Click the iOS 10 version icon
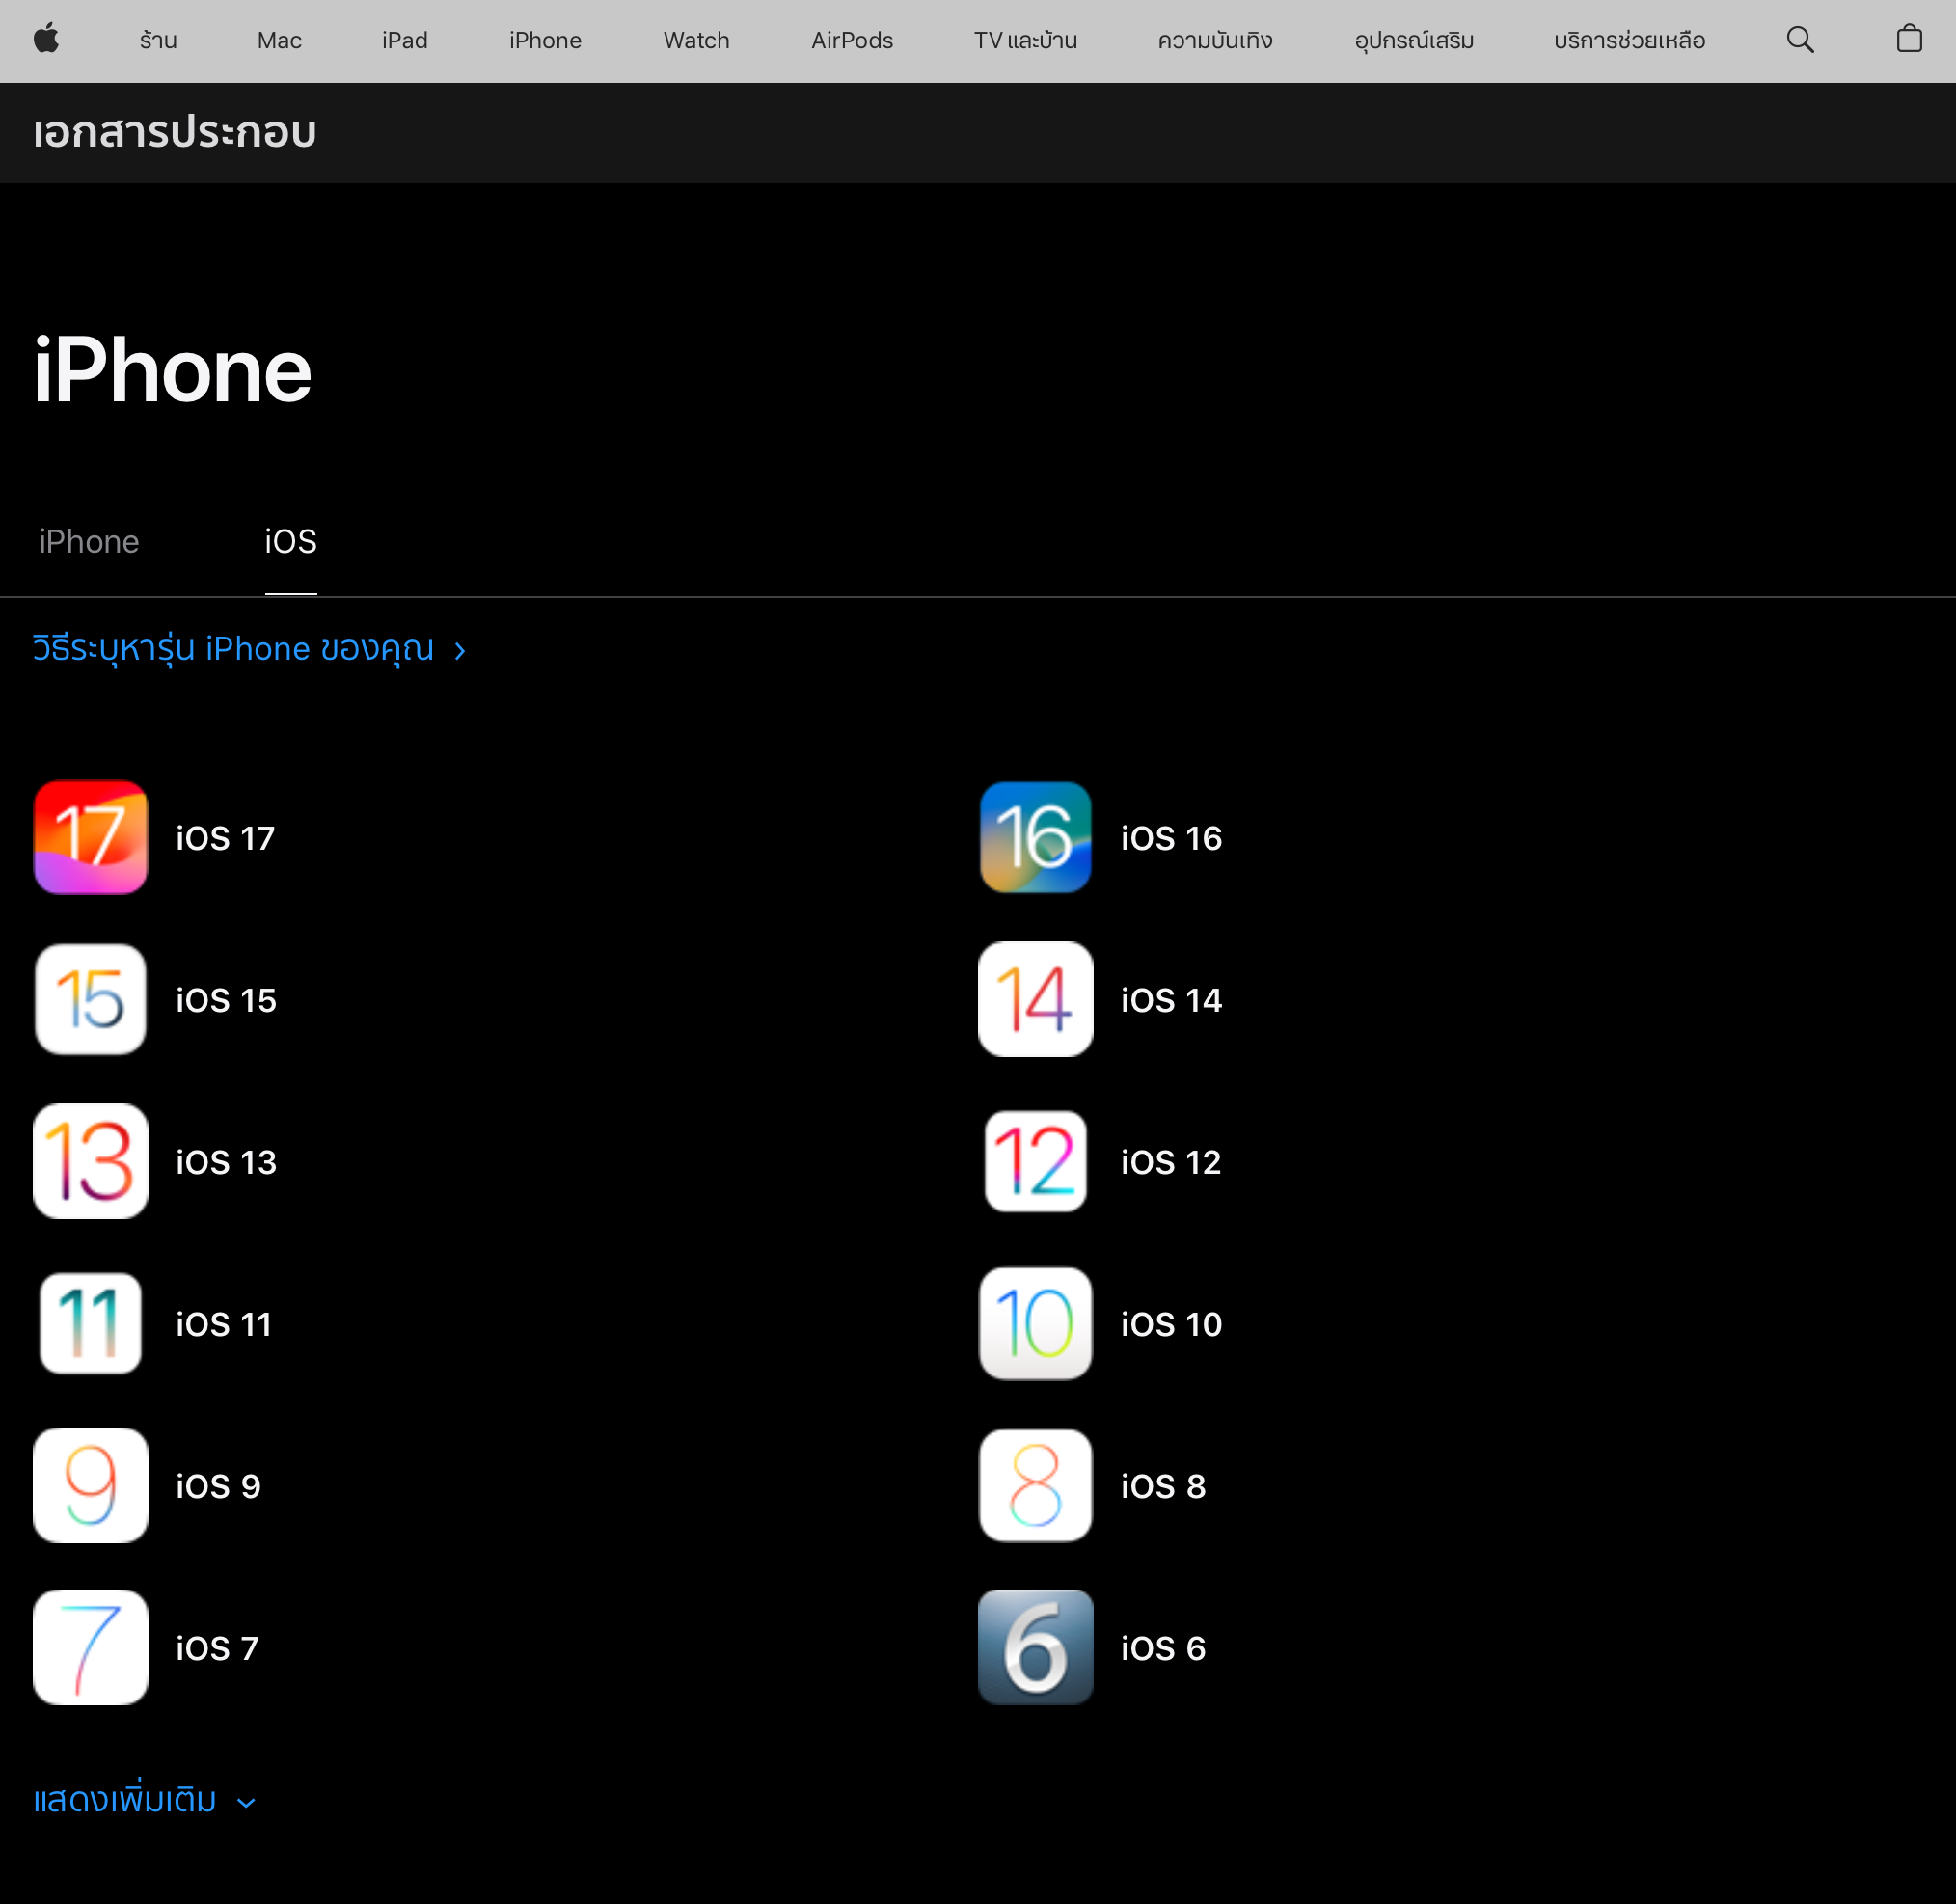The height and width of the screenshot is (1904, 1956). coord(1035,1323)
